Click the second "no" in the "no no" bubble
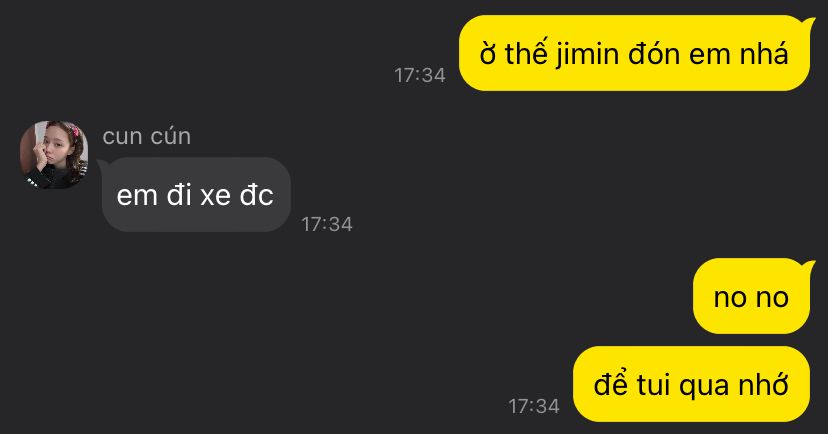 click(x=772, y=298)
